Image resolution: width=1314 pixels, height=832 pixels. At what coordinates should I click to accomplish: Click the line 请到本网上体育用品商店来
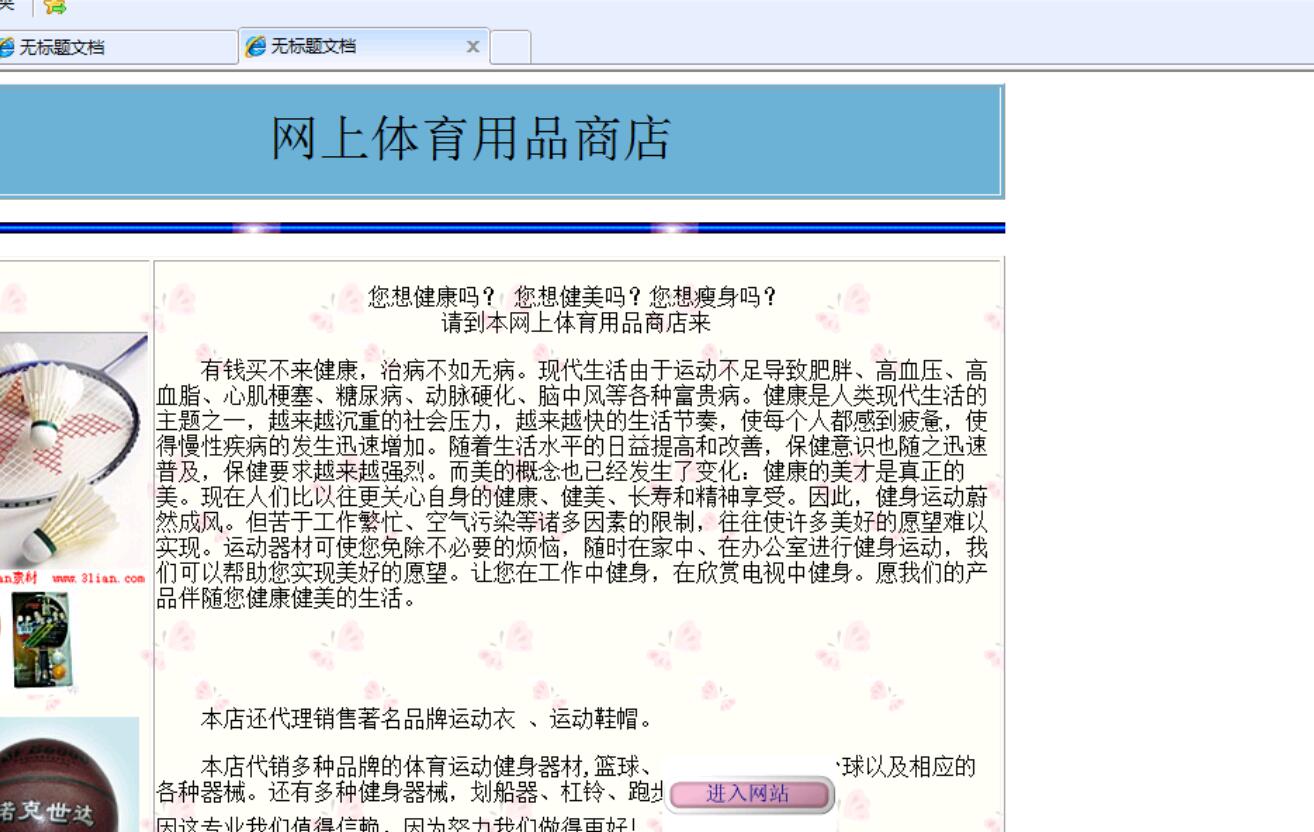(x=577, y=323)
